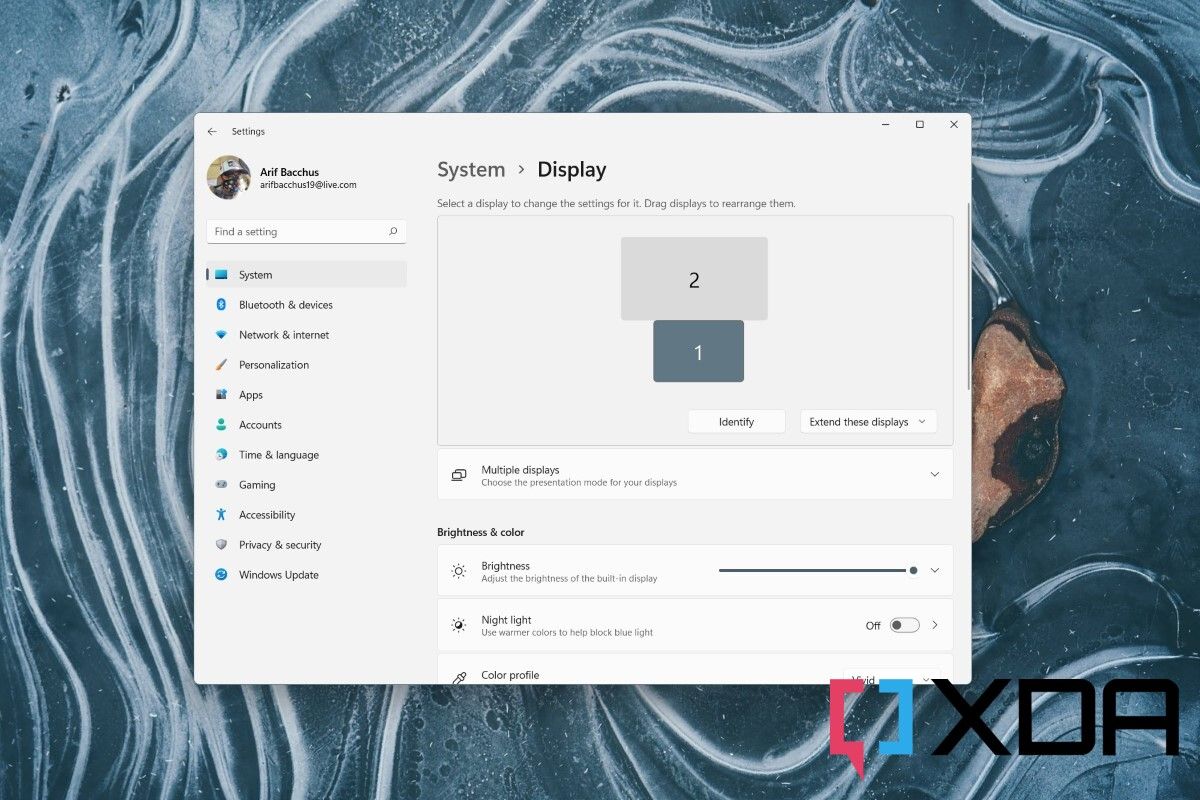Select the Apps icon in the sidebar
This screenshot has width=1200, height=800.
click(220, 394)
